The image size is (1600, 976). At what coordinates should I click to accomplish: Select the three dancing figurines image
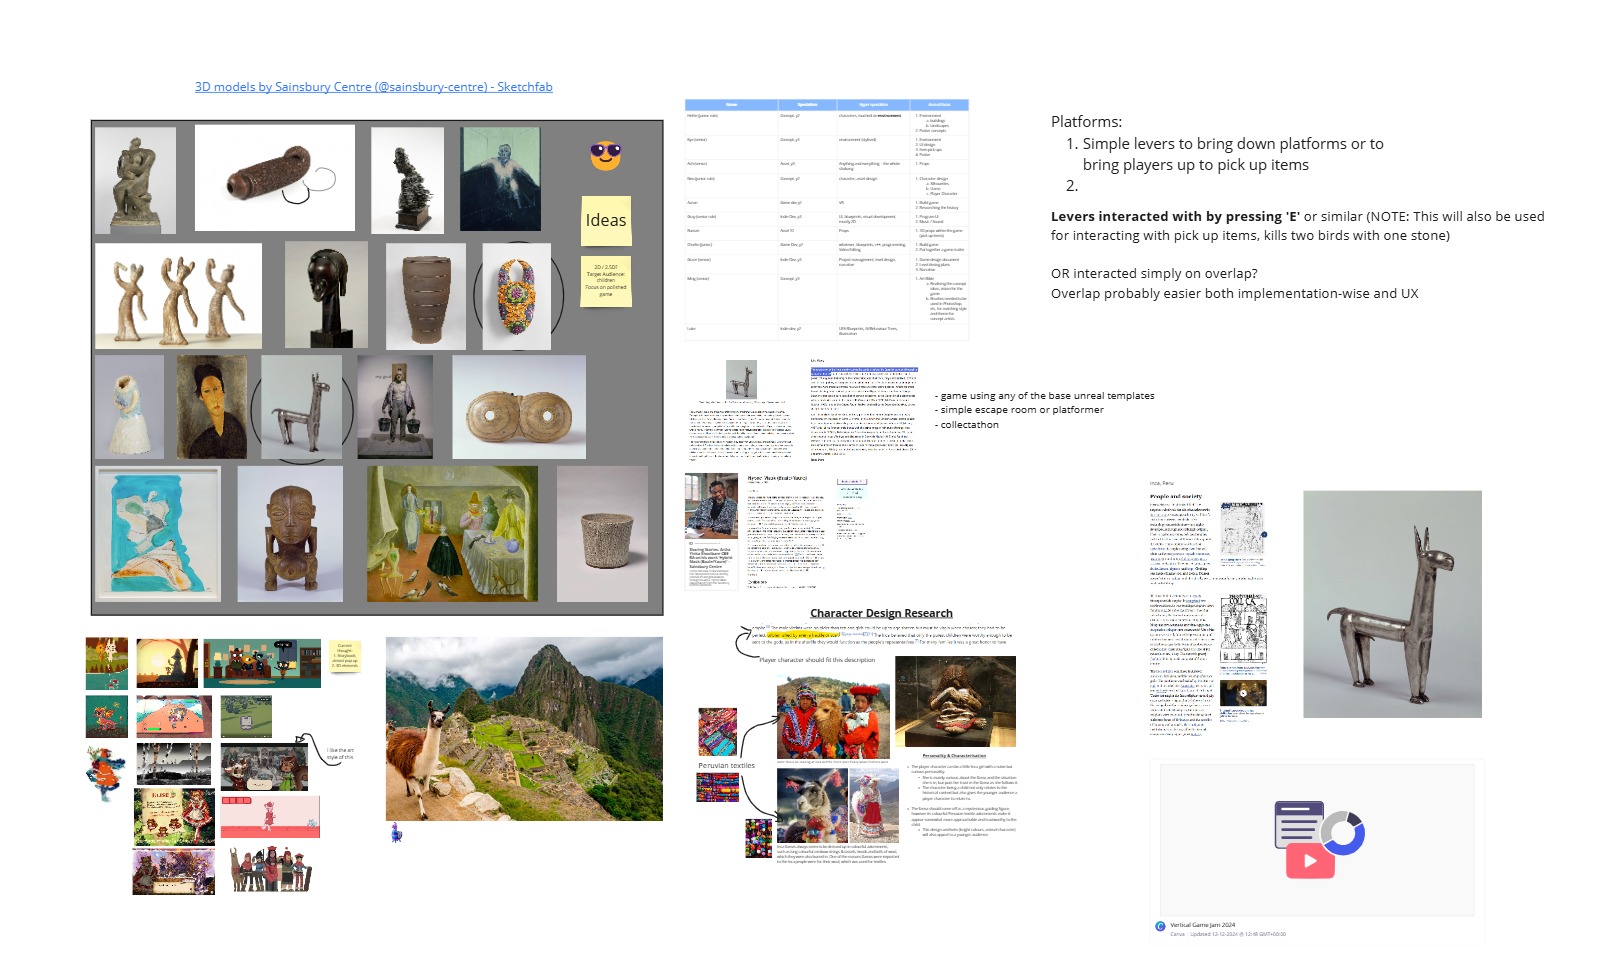click(179, 296)
